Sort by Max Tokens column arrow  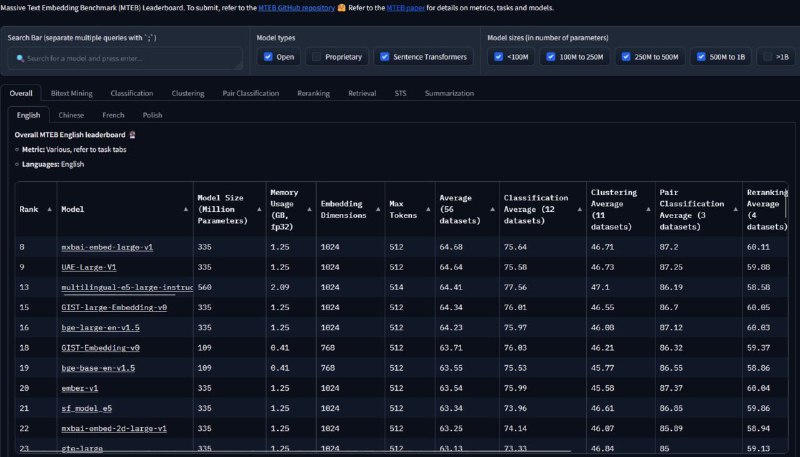(428, 210)
